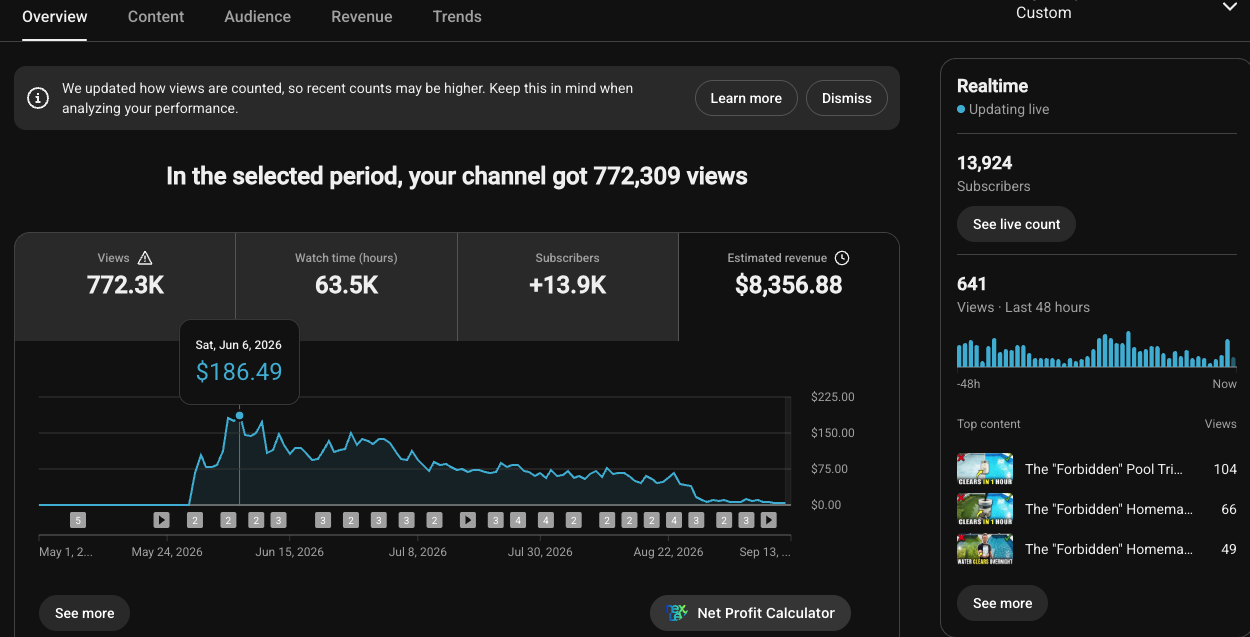Click the Forbidden Homema... title with 49 views
Screen dimensions: 1250x637
click(x=1109, y=549)
